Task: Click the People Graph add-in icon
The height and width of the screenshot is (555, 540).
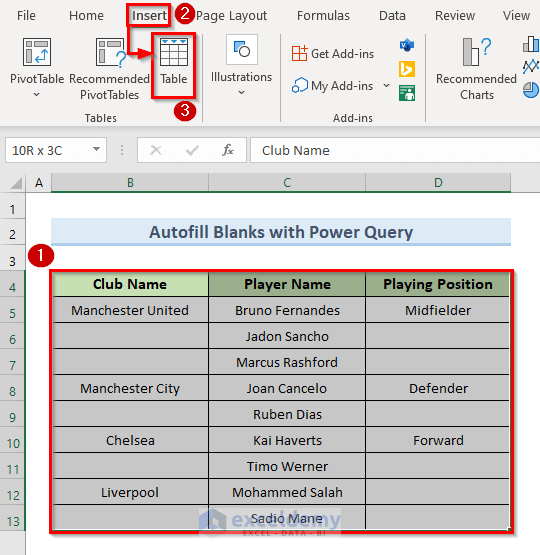Action: tap(407, 93)
